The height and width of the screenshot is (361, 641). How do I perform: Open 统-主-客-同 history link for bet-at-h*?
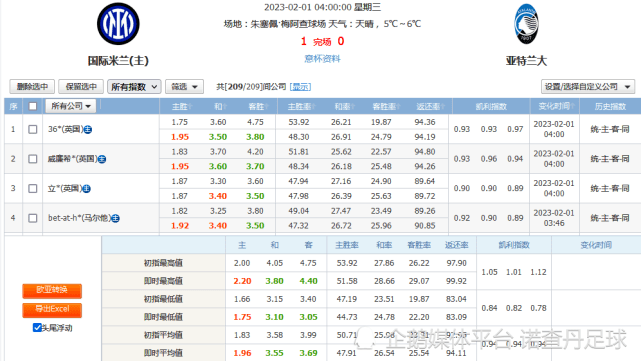click(610, 218)
